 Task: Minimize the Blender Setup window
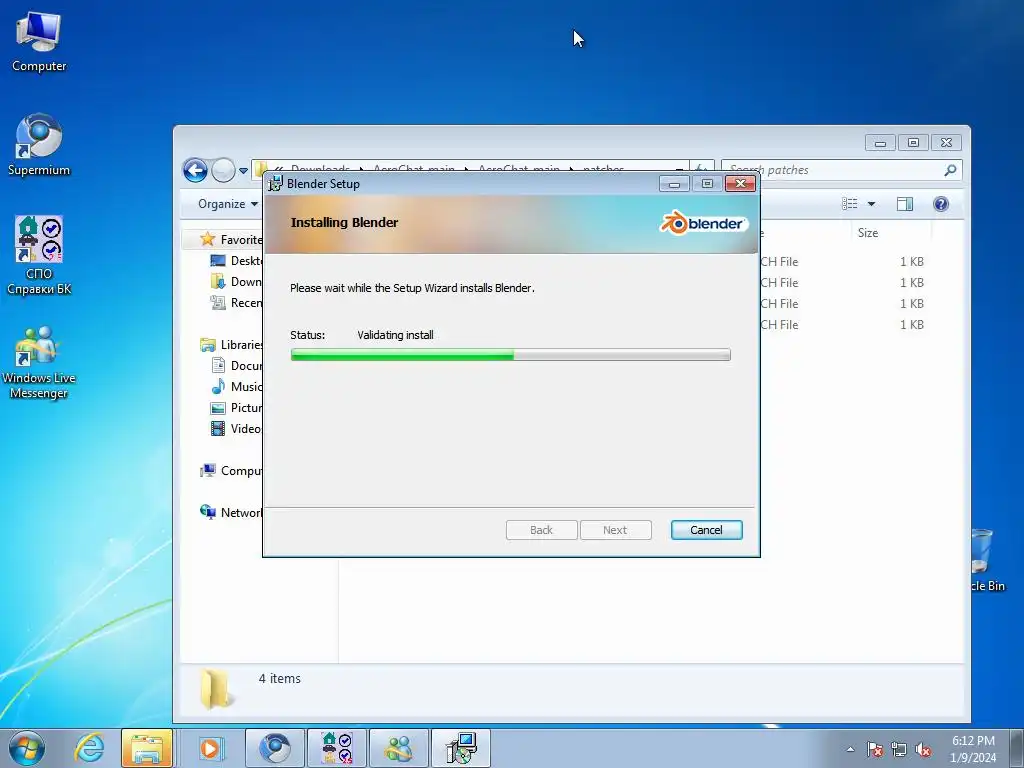tap(675, 184)
